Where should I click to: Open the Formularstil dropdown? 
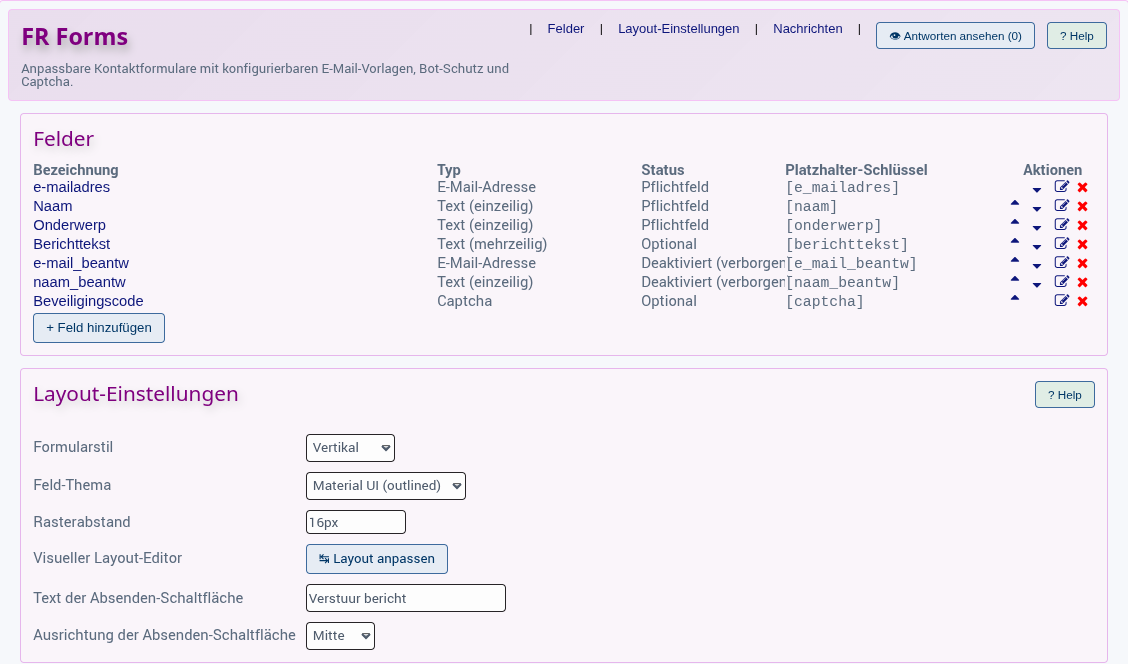coord(350,447)
